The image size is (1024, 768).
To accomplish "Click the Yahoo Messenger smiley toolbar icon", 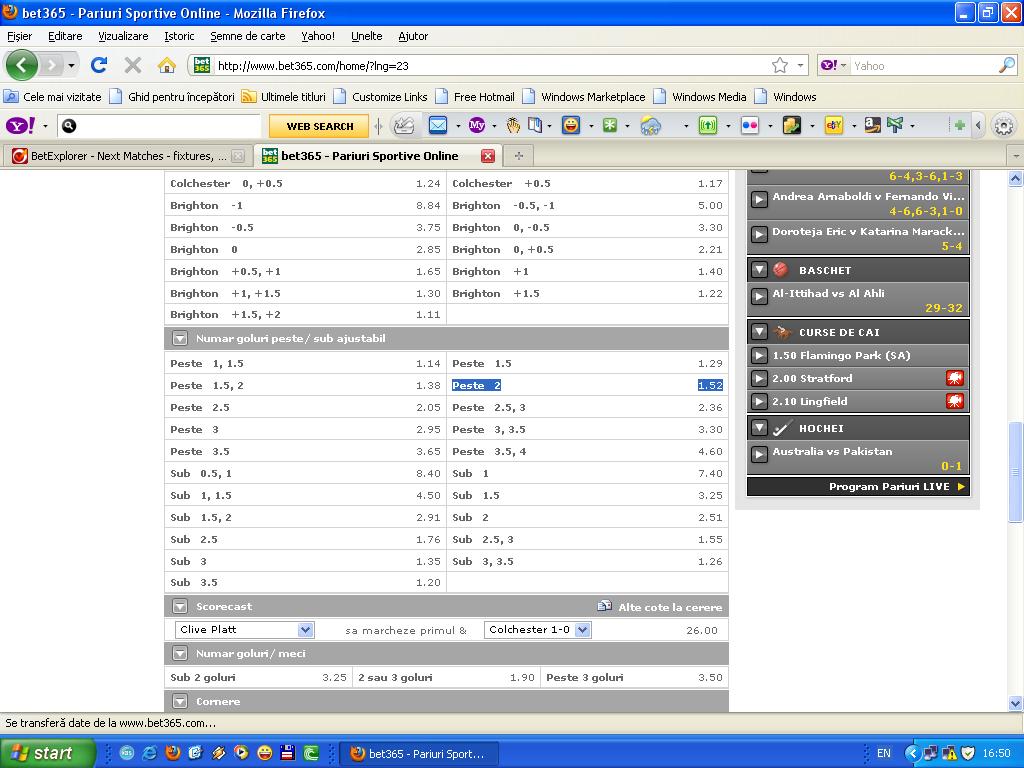I will tap(571, 125).
